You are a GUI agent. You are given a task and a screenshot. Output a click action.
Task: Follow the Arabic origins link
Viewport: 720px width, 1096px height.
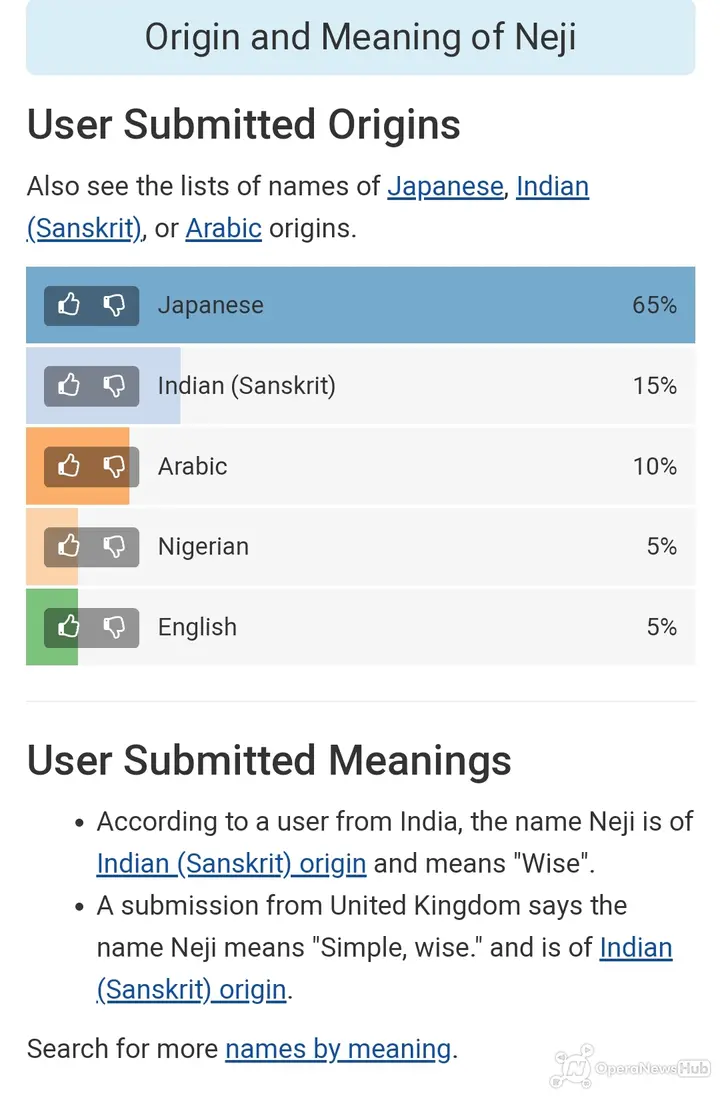coord(224,229)
